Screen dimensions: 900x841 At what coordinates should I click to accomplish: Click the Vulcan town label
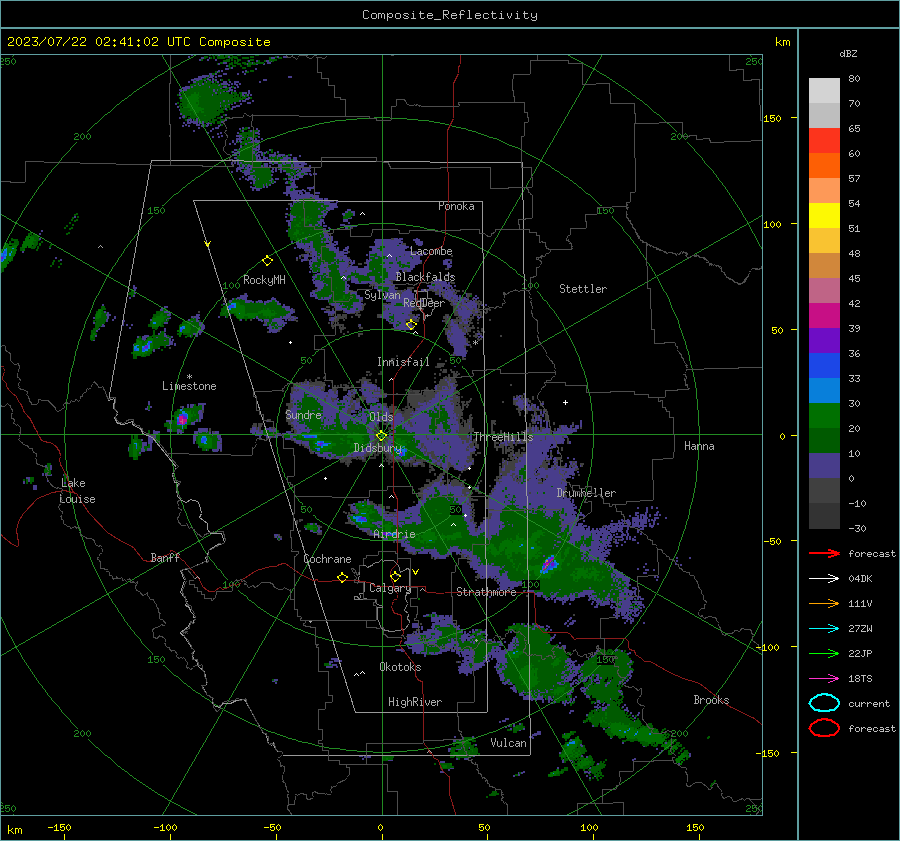pyautogui.click(x=509, y=743)
